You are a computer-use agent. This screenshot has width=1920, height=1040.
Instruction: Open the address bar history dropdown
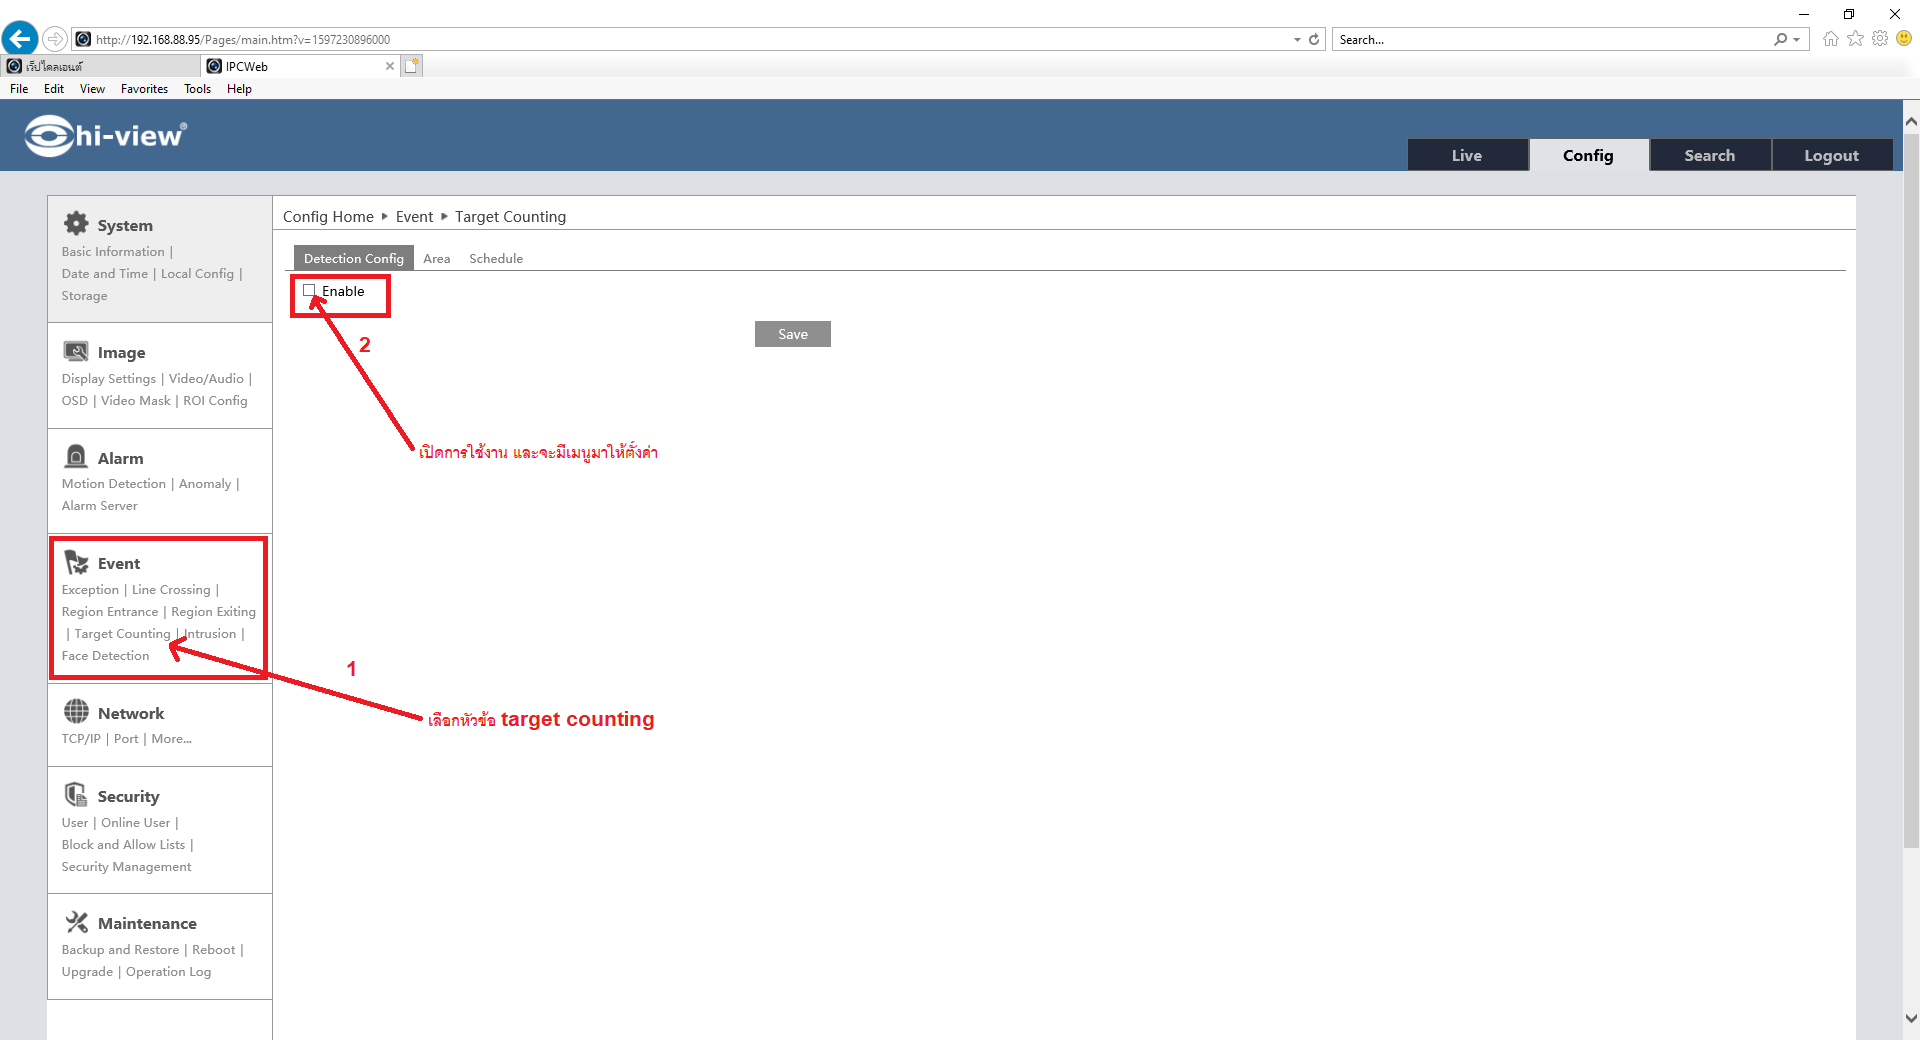[x=1297, y=40]
